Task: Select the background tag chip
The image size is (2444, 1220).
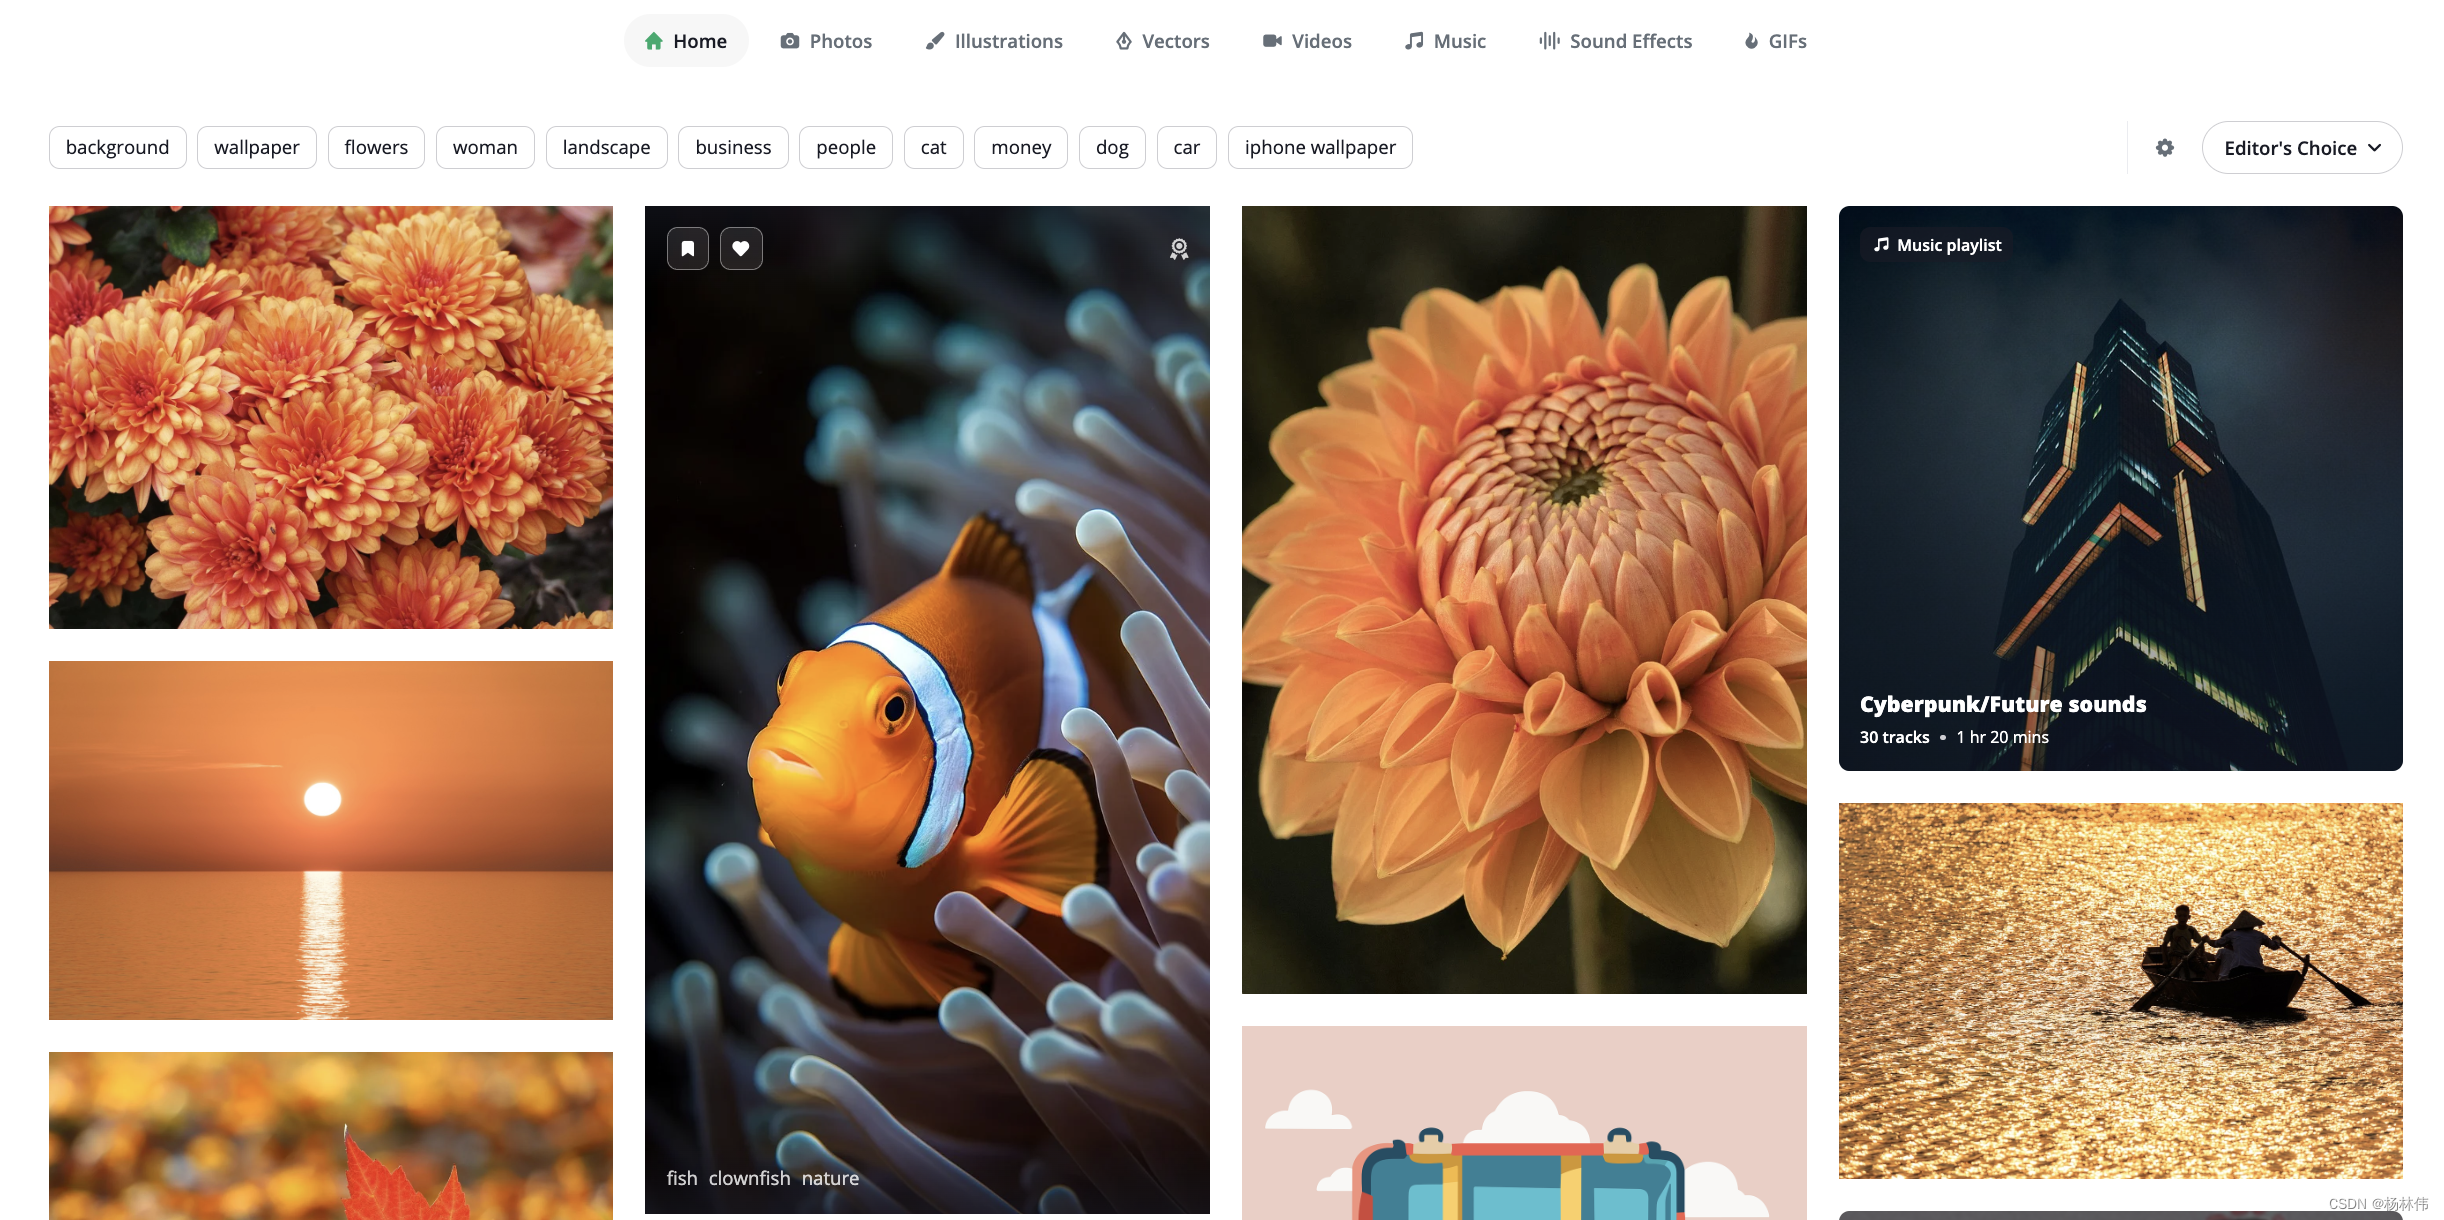Action: 117,148
